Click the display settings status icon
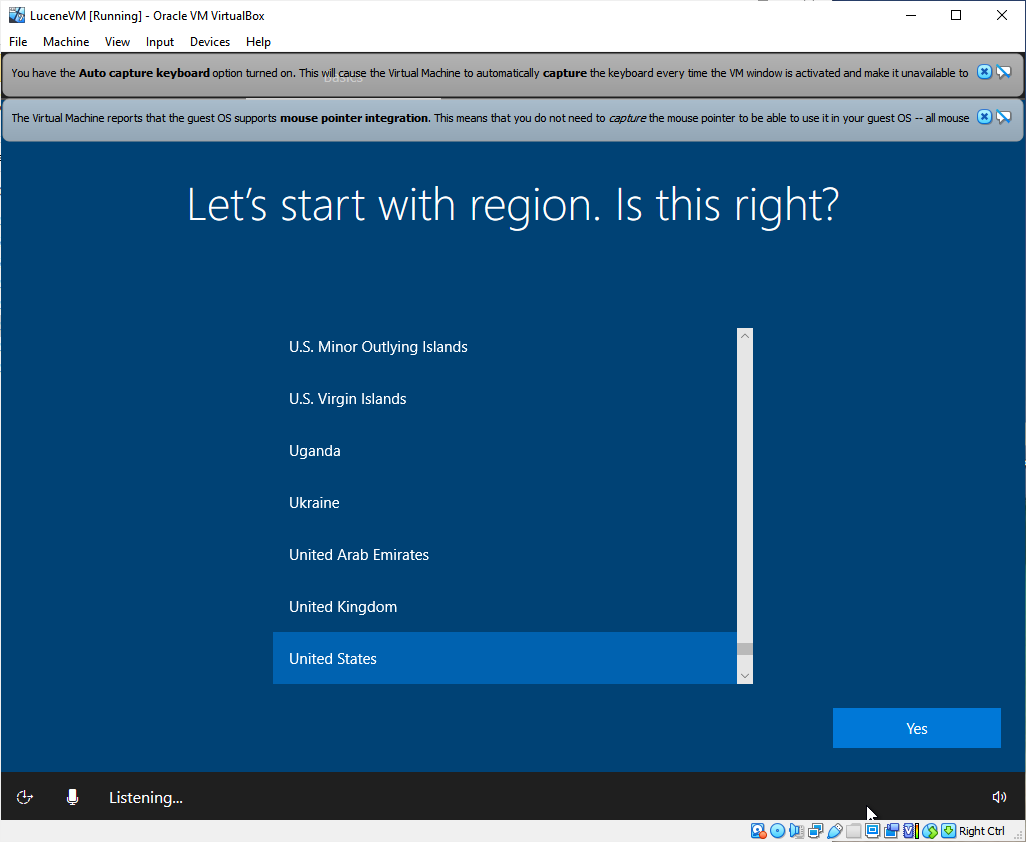The image size is (1026, 842). pyautogui.click(x=872, y=831)
